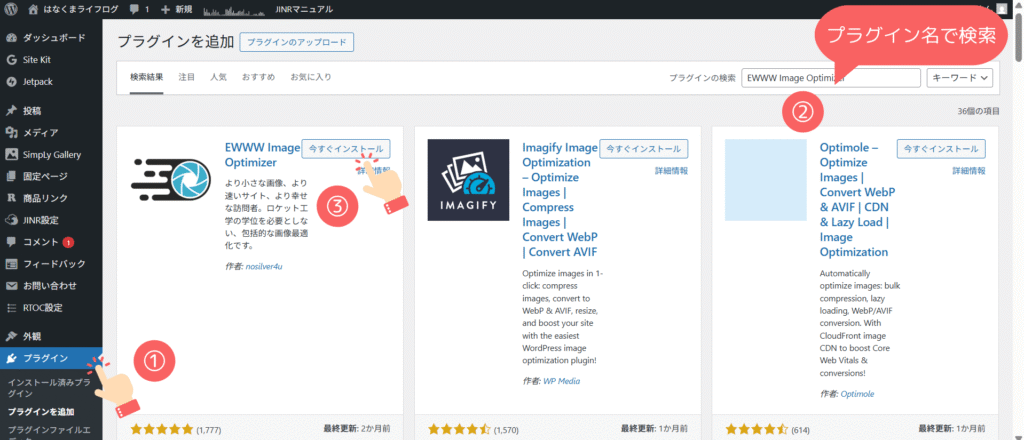This screenshot has width=1024, height=440.
Task: Select プラグインを追加 submenu item
Action: point(41,412)
